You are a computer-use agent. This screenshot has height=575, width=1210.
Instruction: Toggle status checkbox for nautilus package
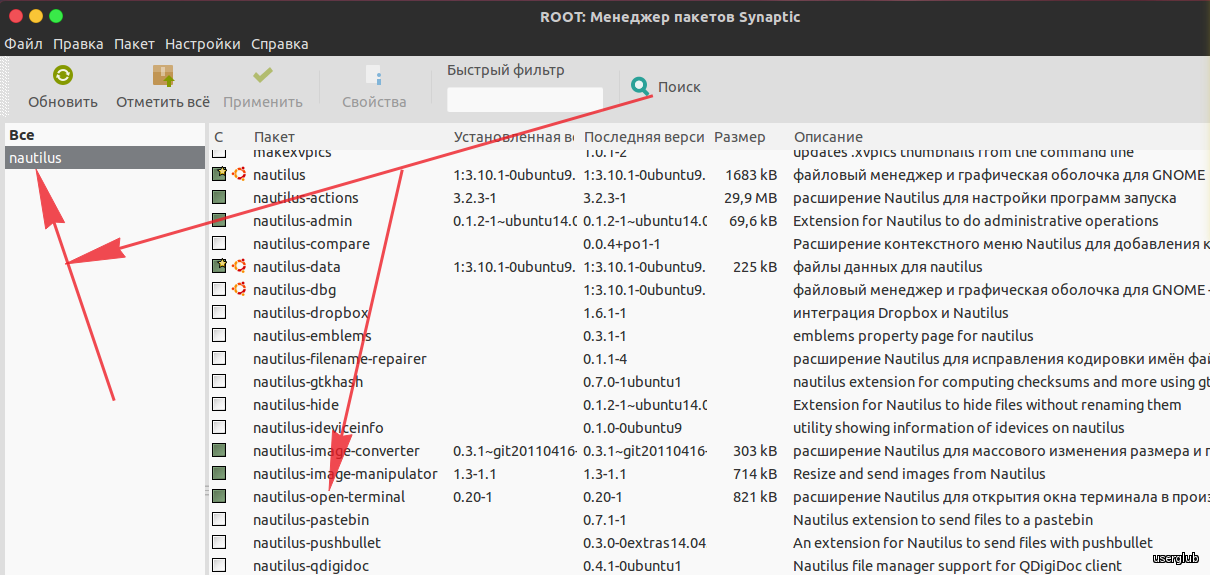[219, 174]
